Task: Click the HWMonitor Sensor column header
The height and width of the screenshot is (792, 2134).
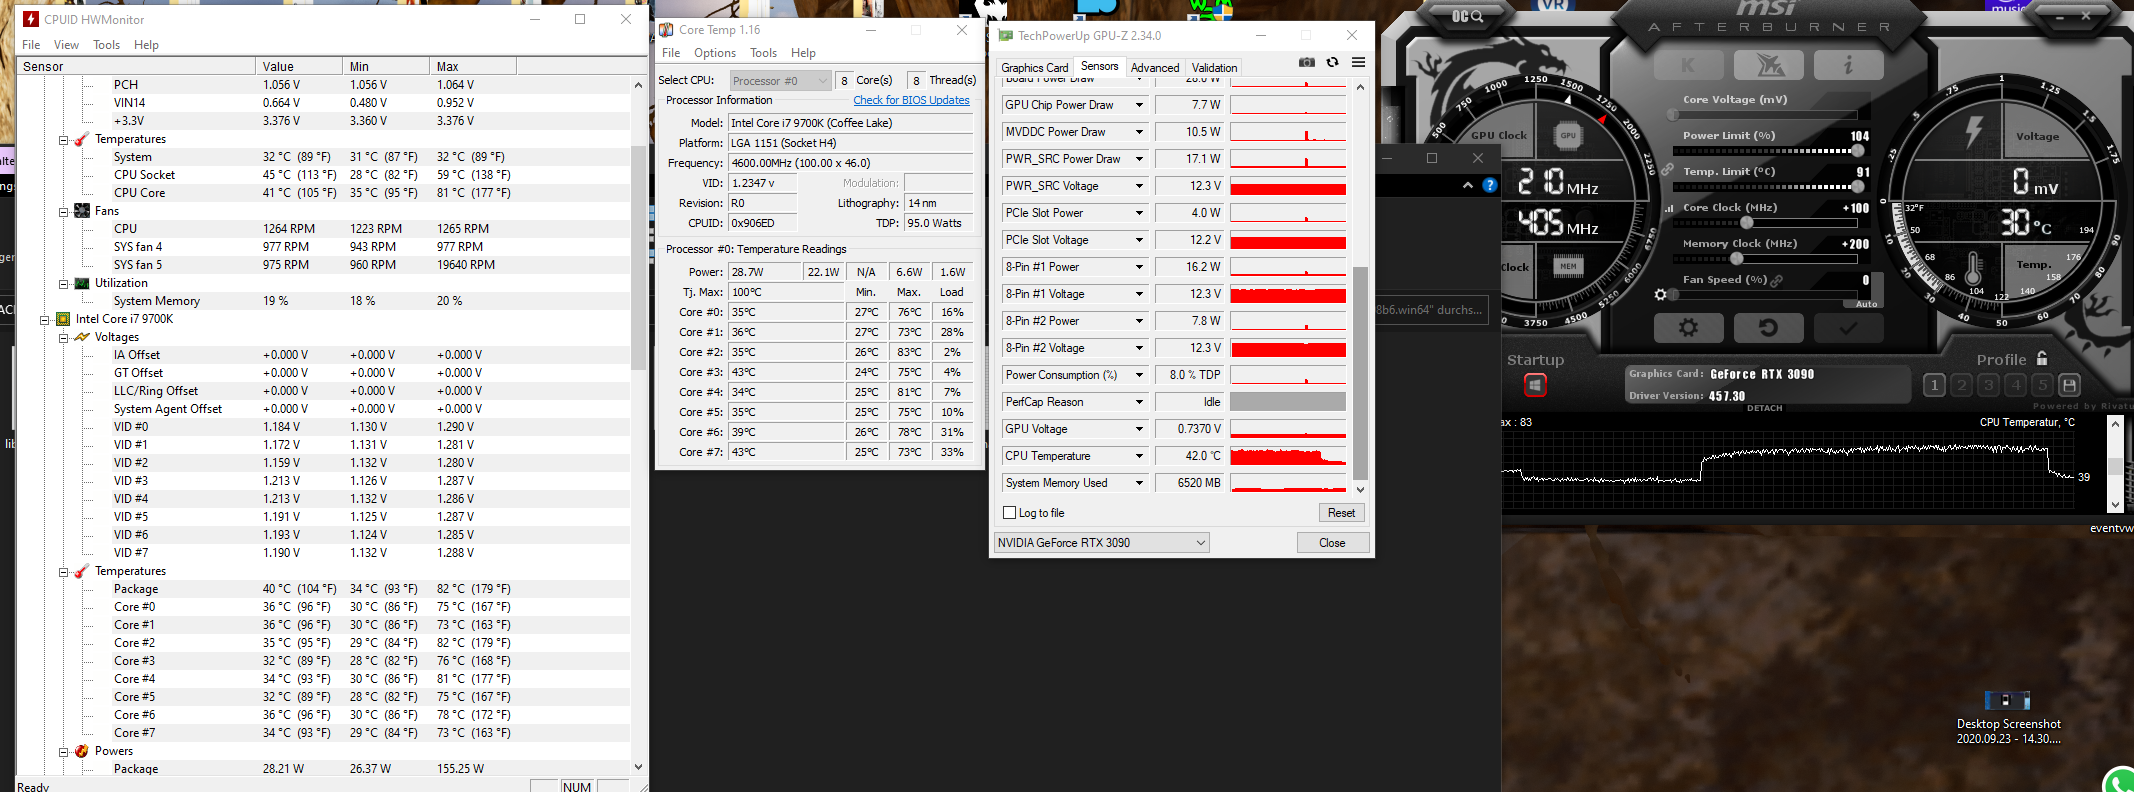Action: tap(136, 66)
